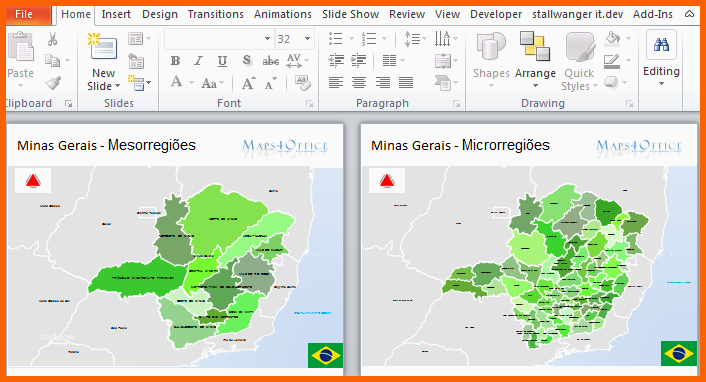Open the Section dropdown
706x382 pixels.
[x=139, y=83]
